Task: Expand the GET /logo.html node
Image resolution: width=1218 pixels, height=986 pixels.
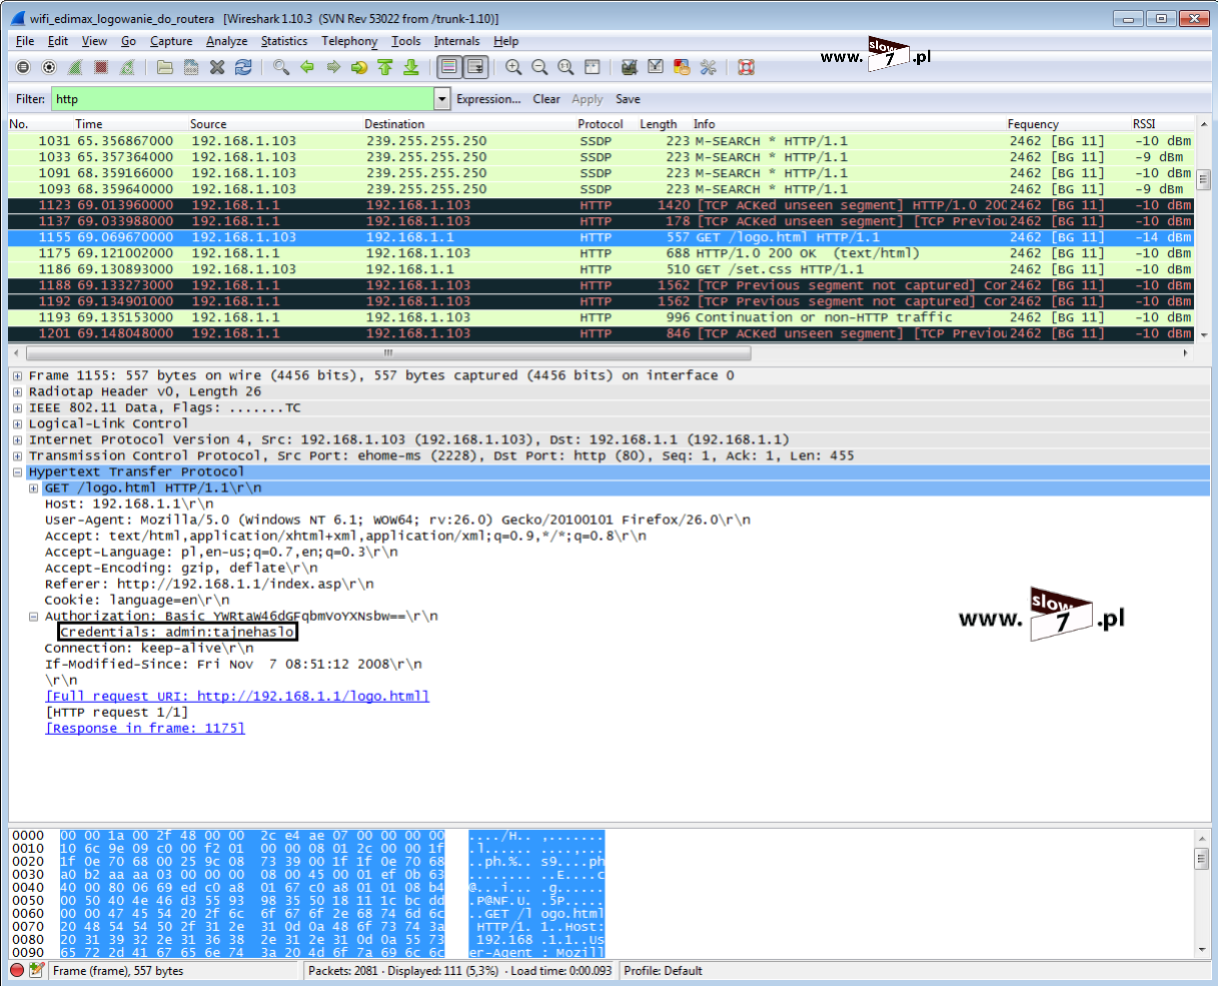Action: [34, 488]
